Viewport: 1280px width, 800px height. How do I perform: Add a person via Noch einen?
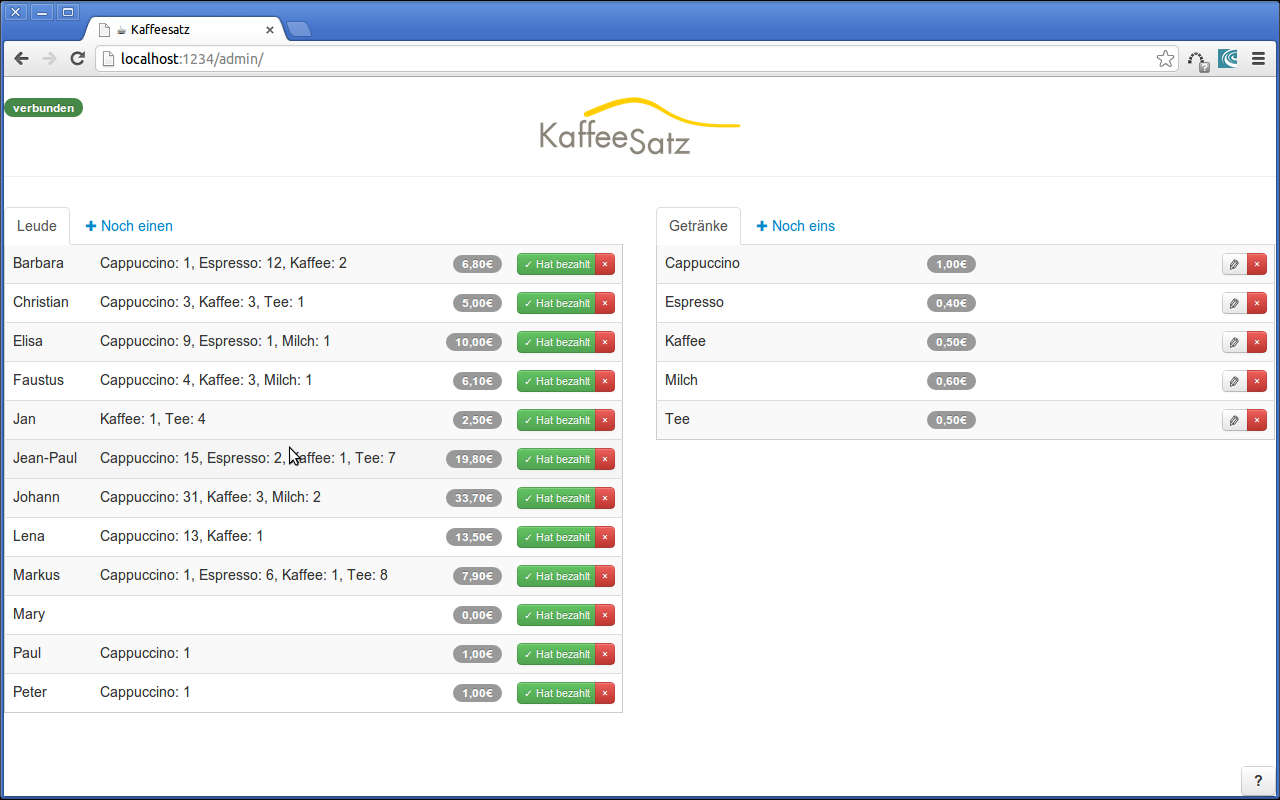[129, 226]
